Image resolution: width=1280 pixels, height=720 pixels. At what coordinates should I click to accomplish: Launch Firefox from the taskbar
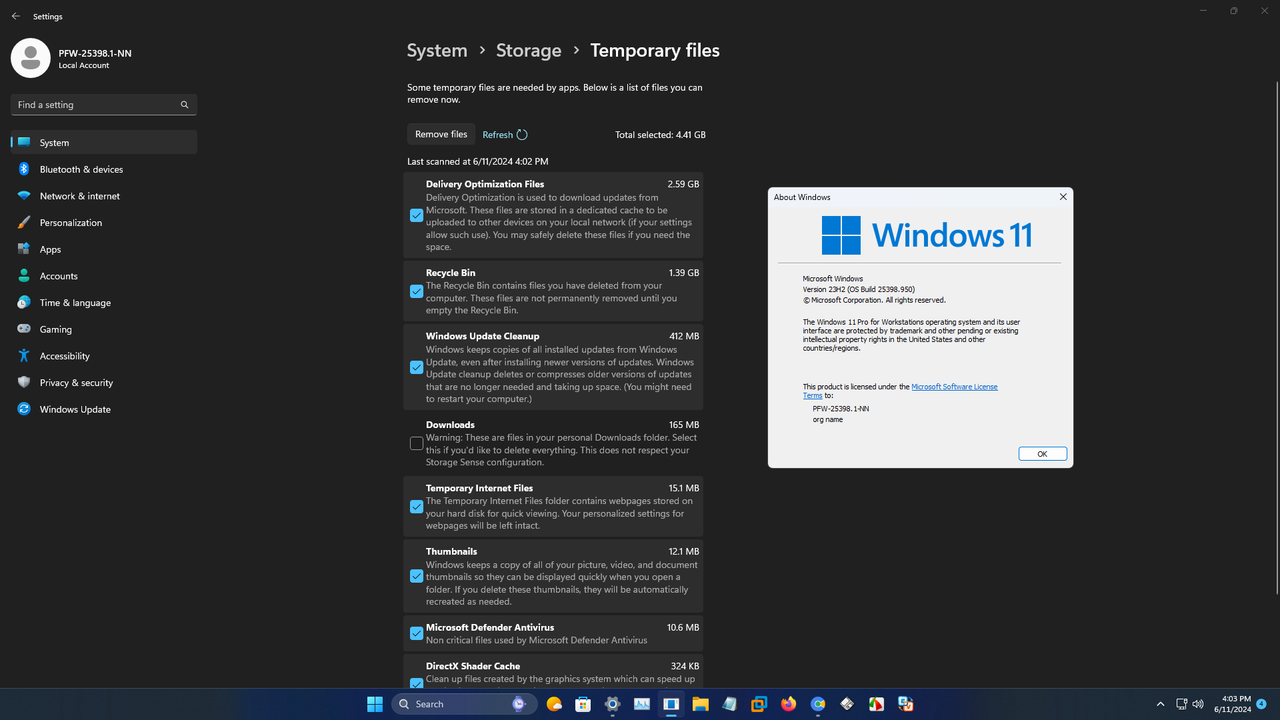(788, 704)
